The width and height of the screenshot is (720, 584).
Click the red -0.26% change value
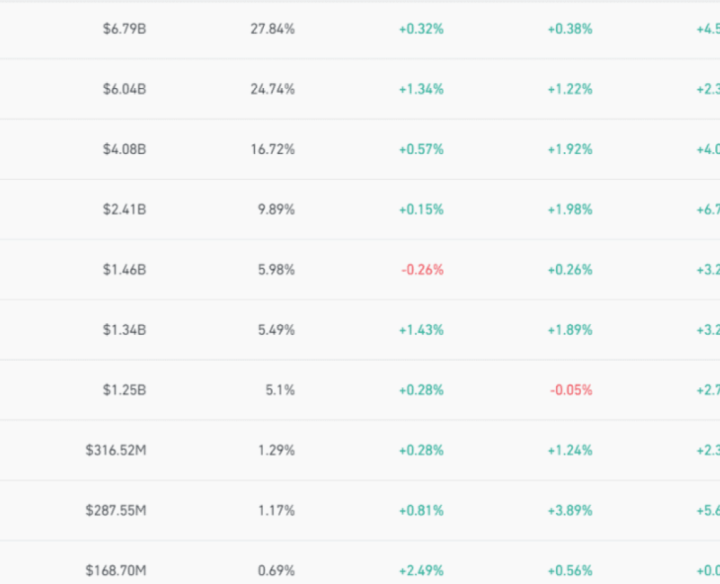click(x=422, y=269)
